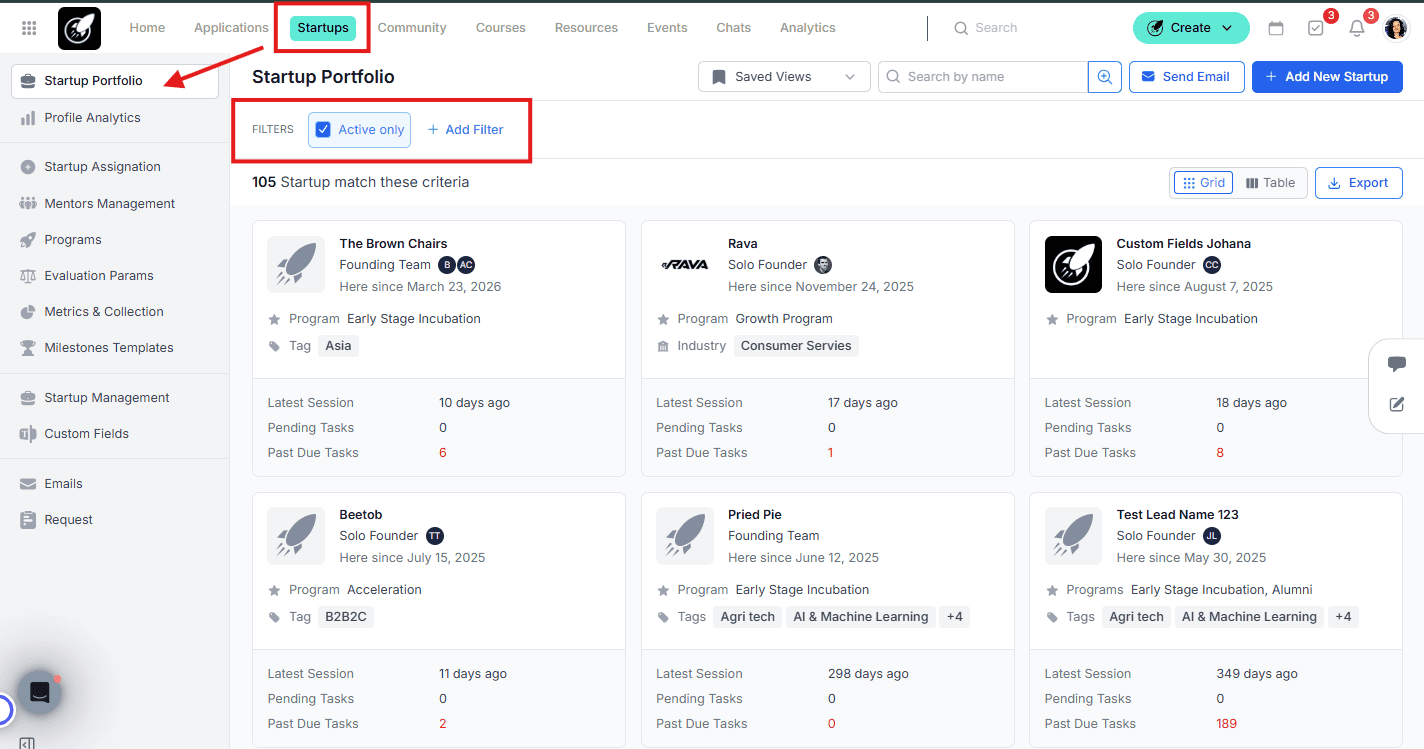Open the Community tab

click(x=412, y=28)
